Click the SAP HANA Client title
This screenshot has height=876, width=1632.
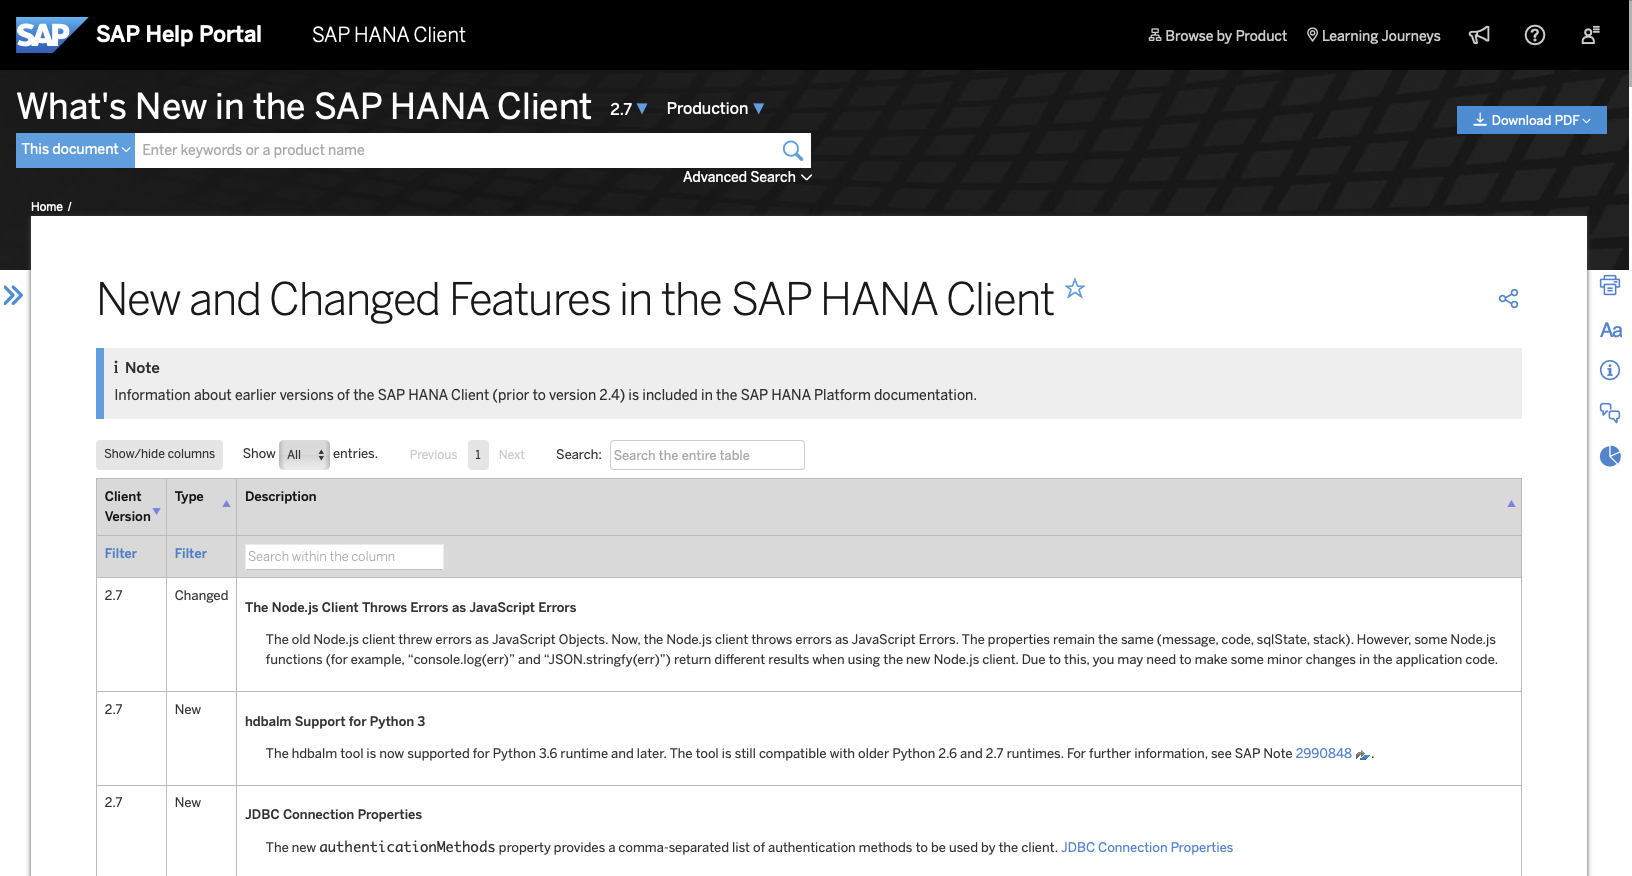(389, 35)
